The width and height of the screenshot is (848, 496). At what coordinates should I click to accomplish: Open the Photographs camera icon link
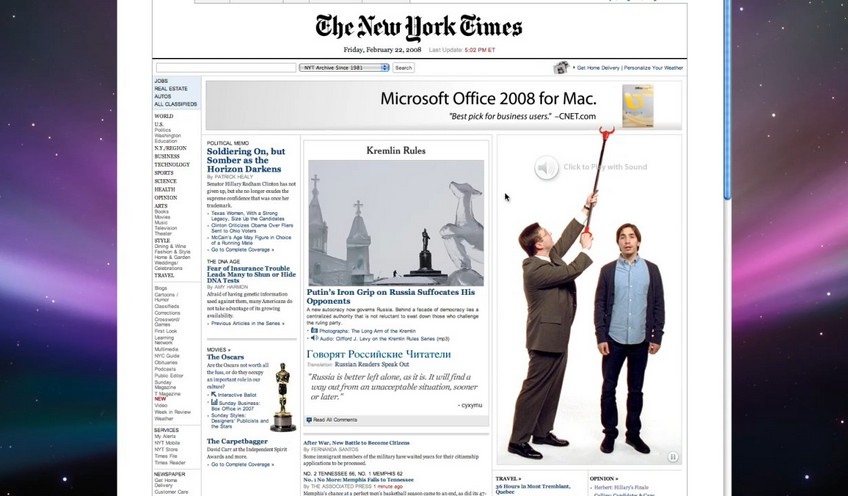click(x=314, y=330)
